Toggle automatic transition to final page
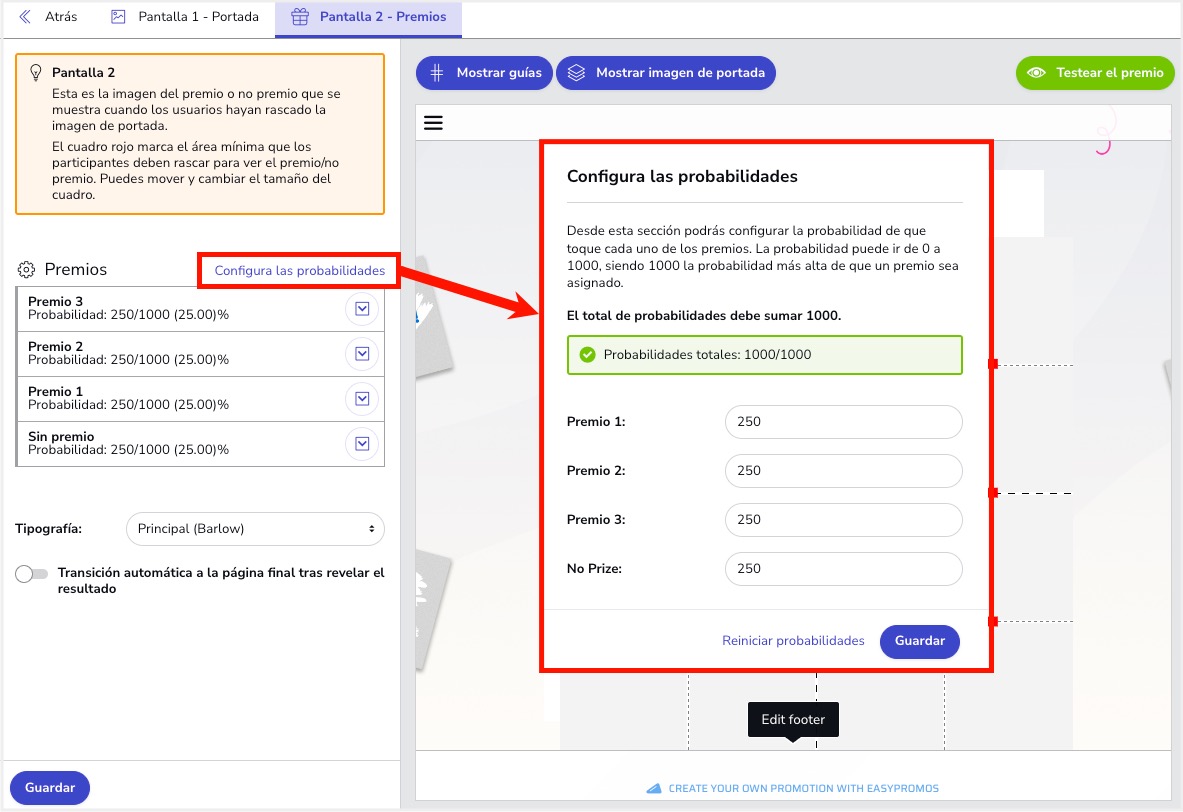1183x812 pixels. click(32, 574)
